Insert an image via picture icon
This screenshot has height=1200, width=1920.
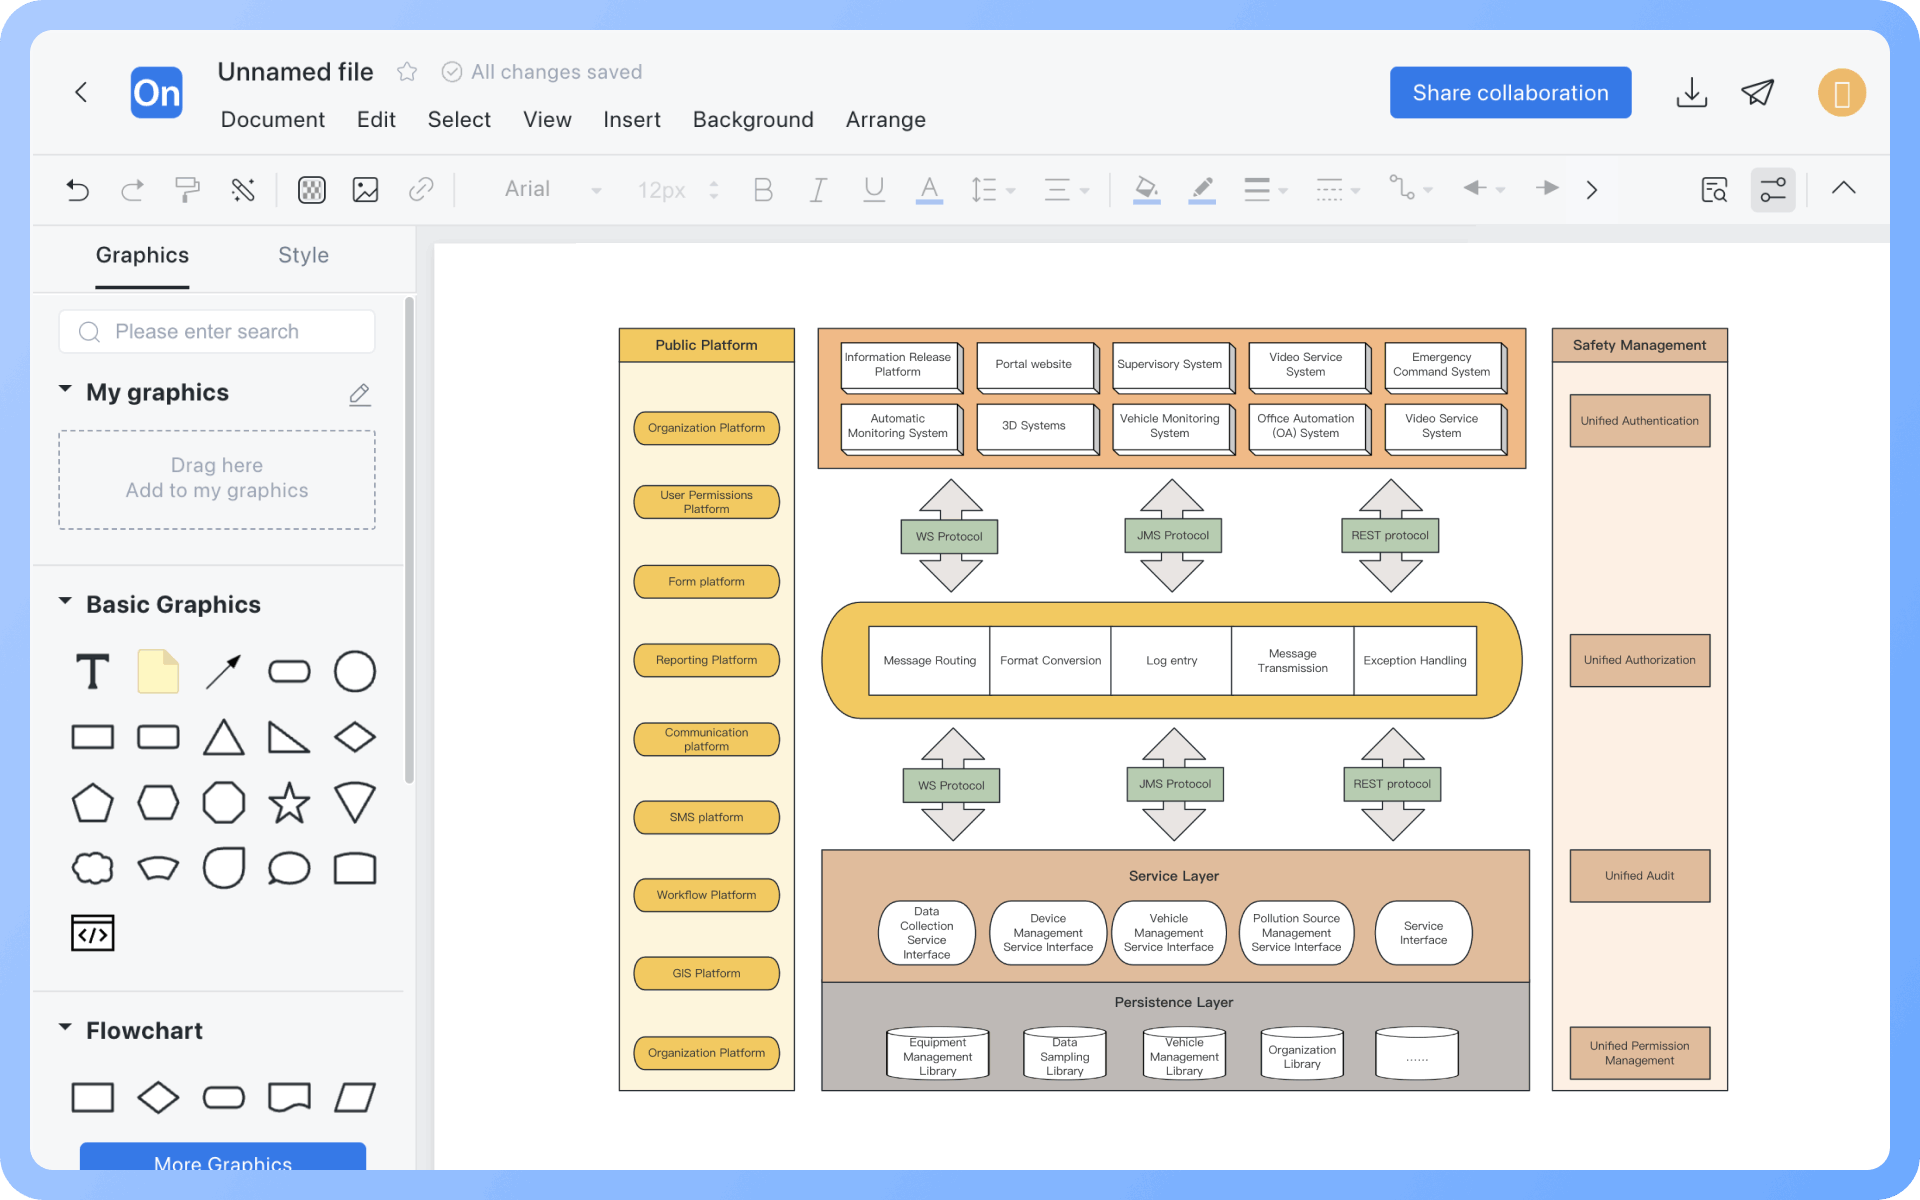(x=366, y=189)
